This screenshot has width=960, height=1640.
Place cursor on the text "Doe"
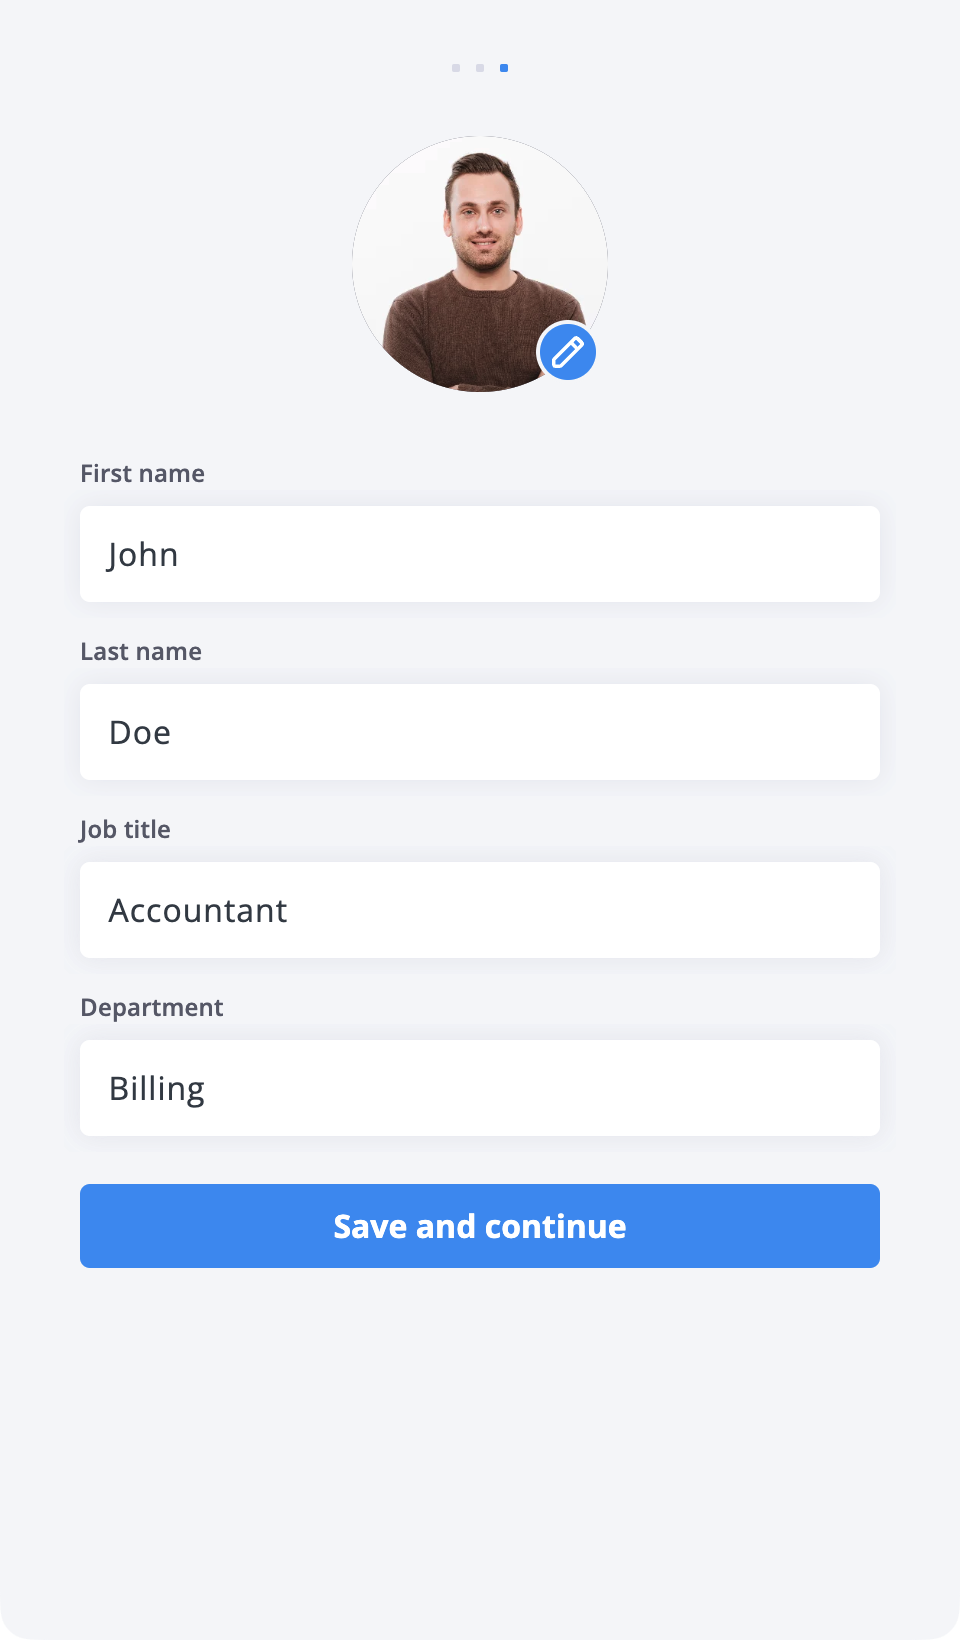point(140,733)
